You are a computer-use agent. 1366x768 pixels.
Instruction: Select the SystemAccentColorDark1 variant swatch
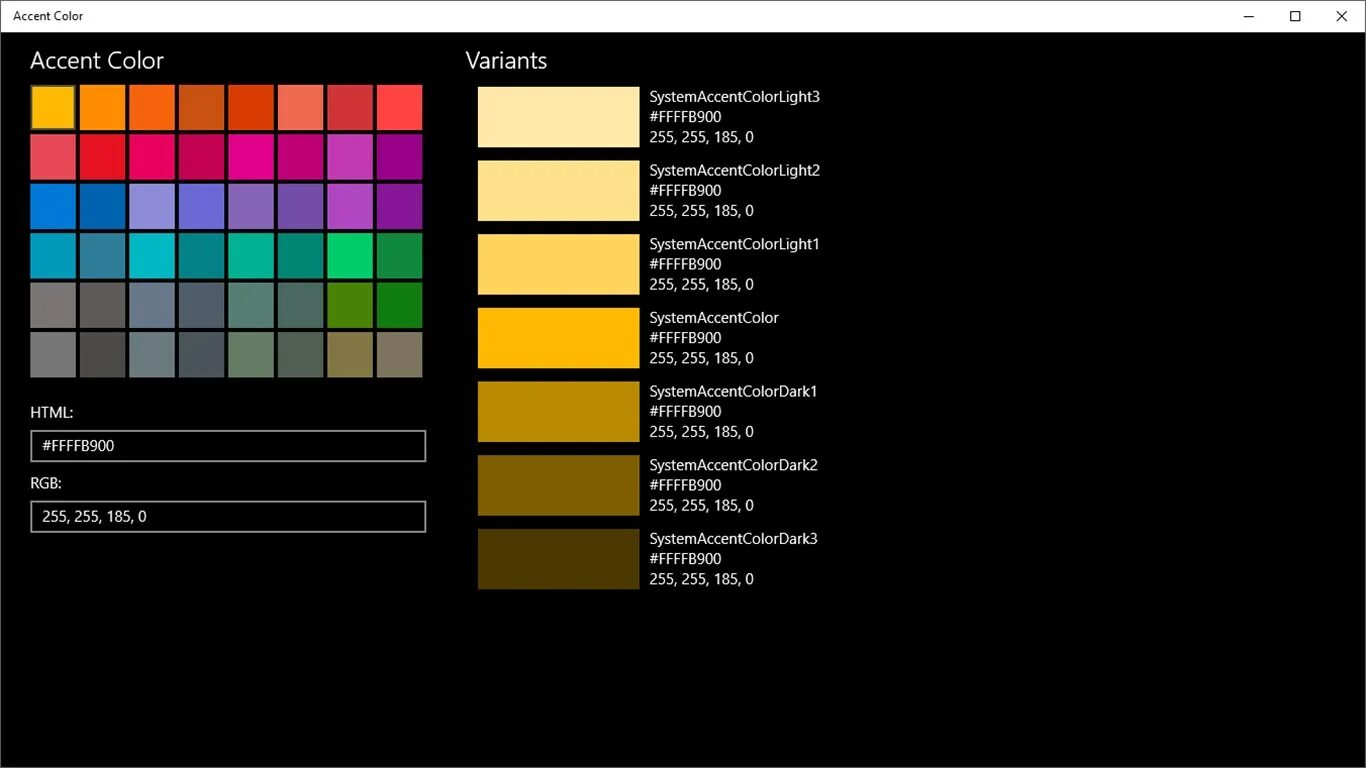tap(558, 411)
